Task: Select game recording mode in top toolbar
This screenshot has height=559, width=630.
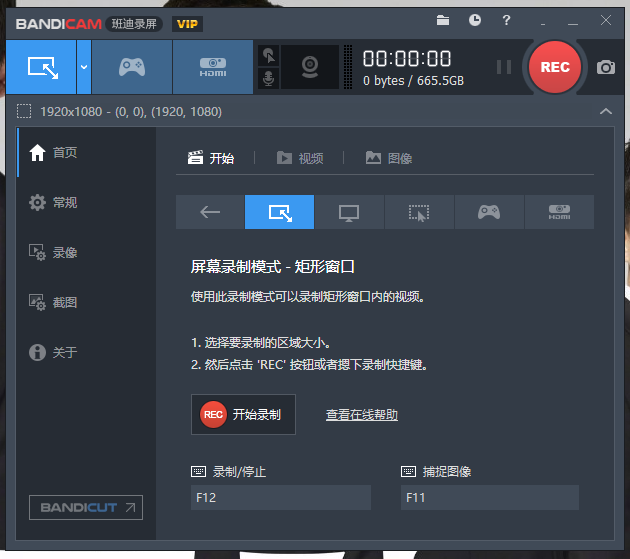Action: 132,67
